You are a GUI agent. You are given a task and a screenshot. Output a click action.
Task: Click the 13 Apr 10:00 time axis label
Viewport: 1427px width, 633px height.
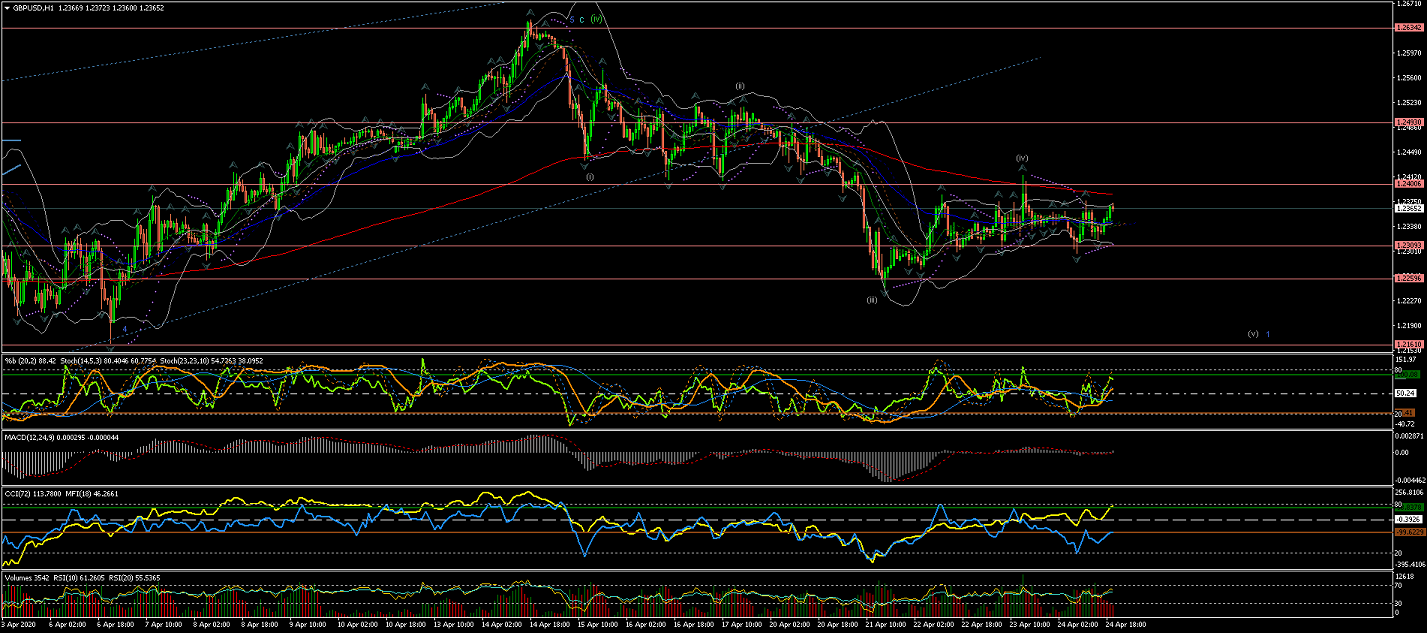[x=453, y=624]
